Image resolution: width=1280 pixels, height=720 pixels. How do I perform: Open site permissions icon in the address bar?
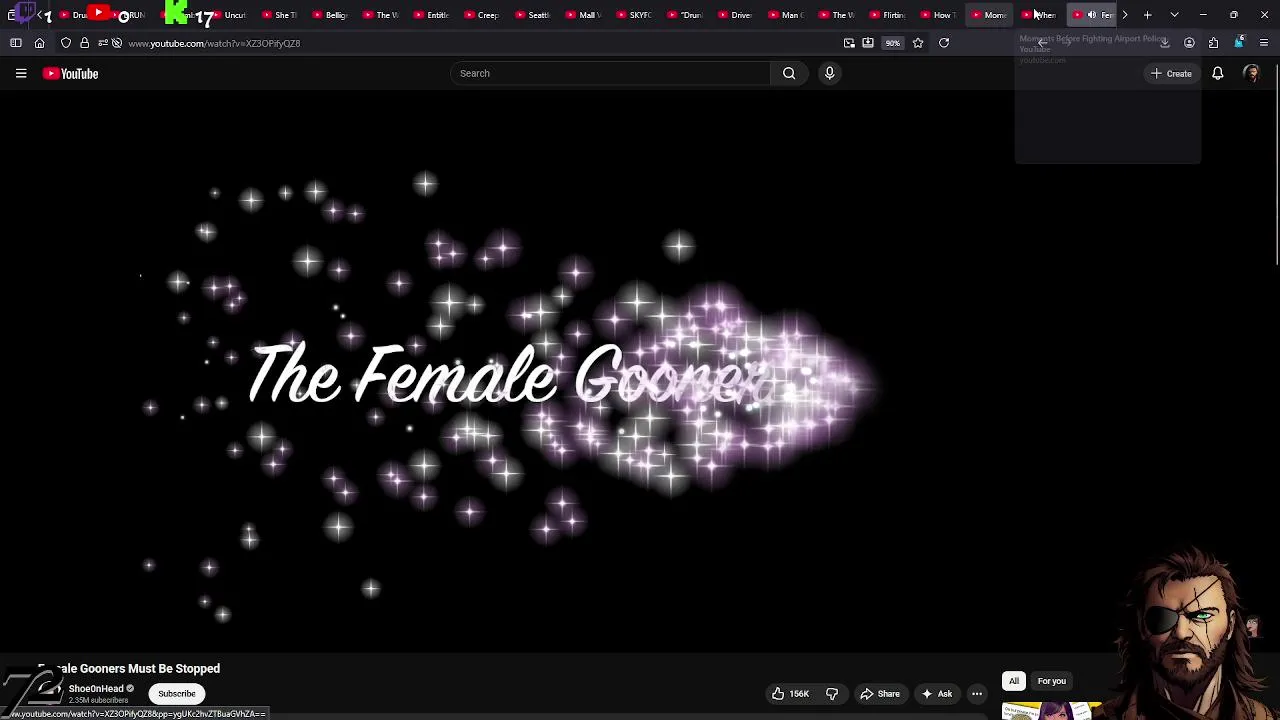(x=102, y=43)
